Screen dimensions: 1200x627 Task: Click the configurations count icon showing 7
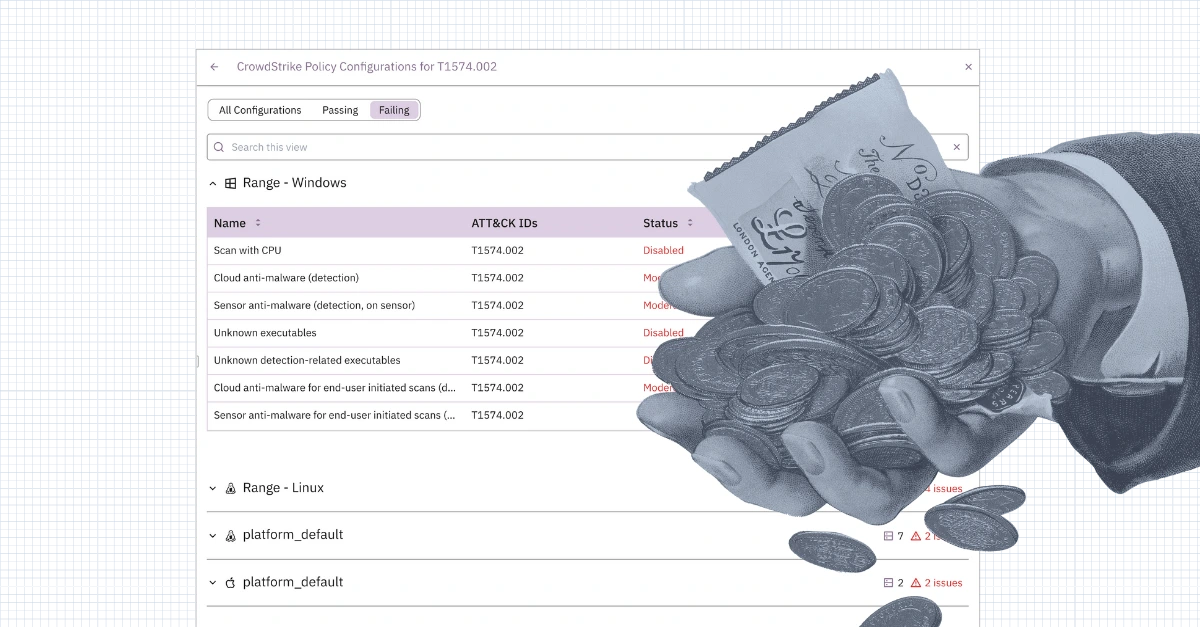tap(888, 536)
